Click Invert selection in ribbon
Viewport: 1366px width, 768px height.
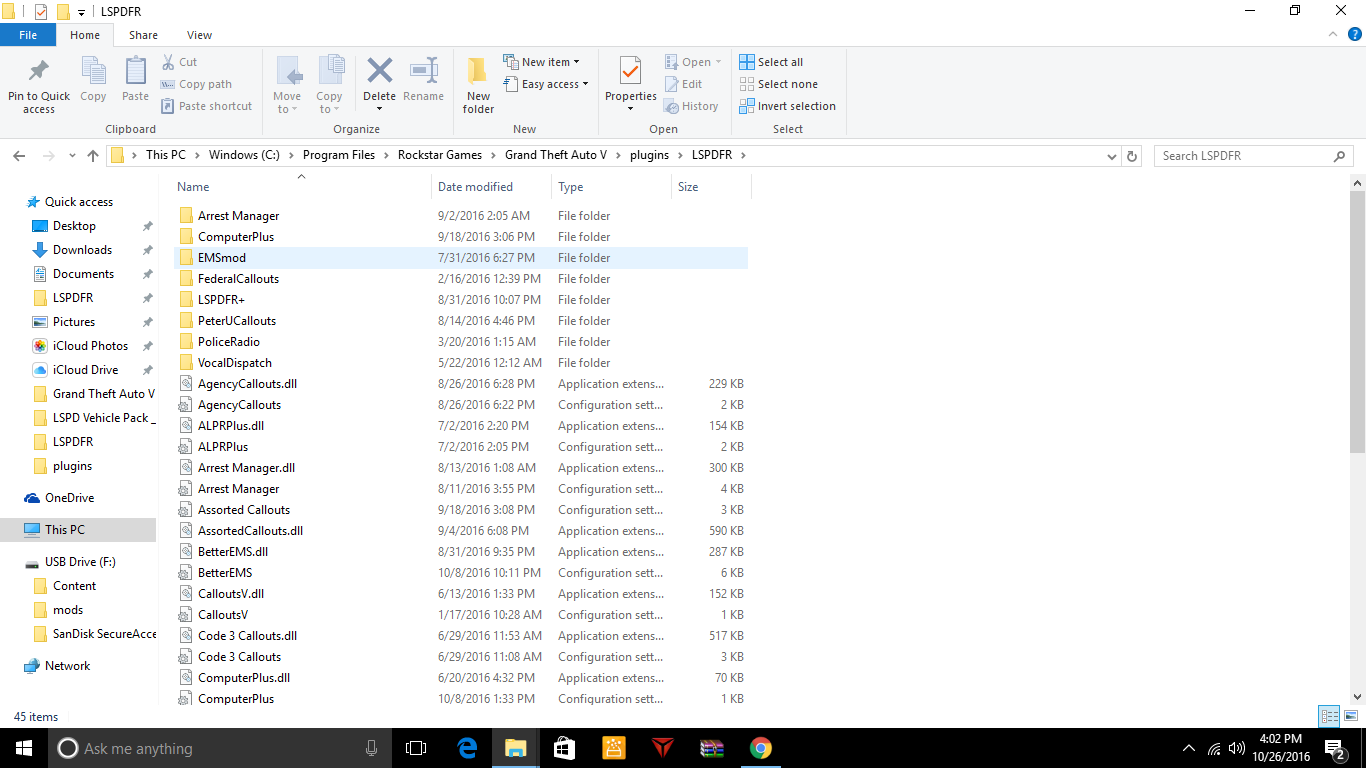tap(787, 106)
